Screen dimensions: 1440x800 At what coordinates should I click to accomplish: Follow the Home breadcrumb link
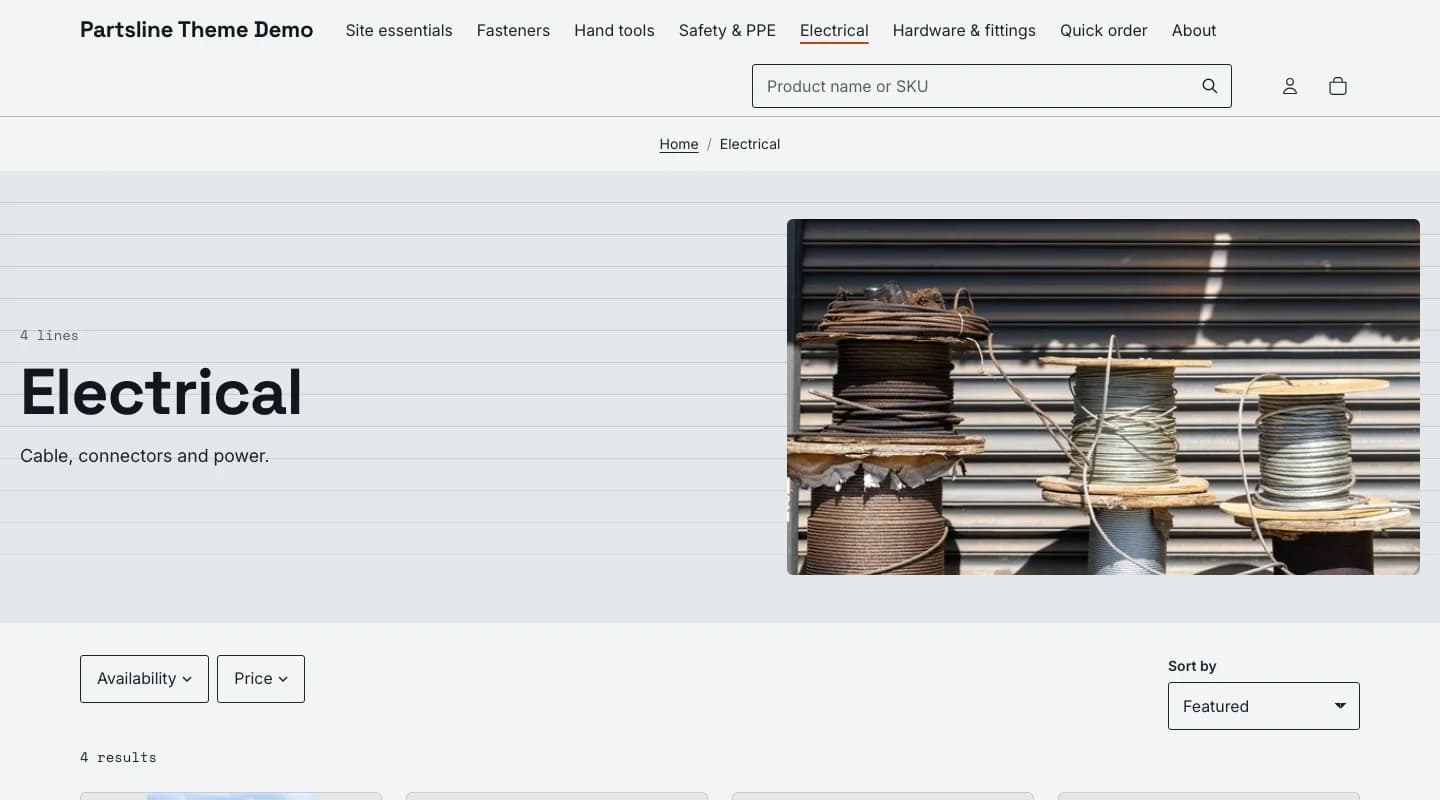tap(679, 144)
